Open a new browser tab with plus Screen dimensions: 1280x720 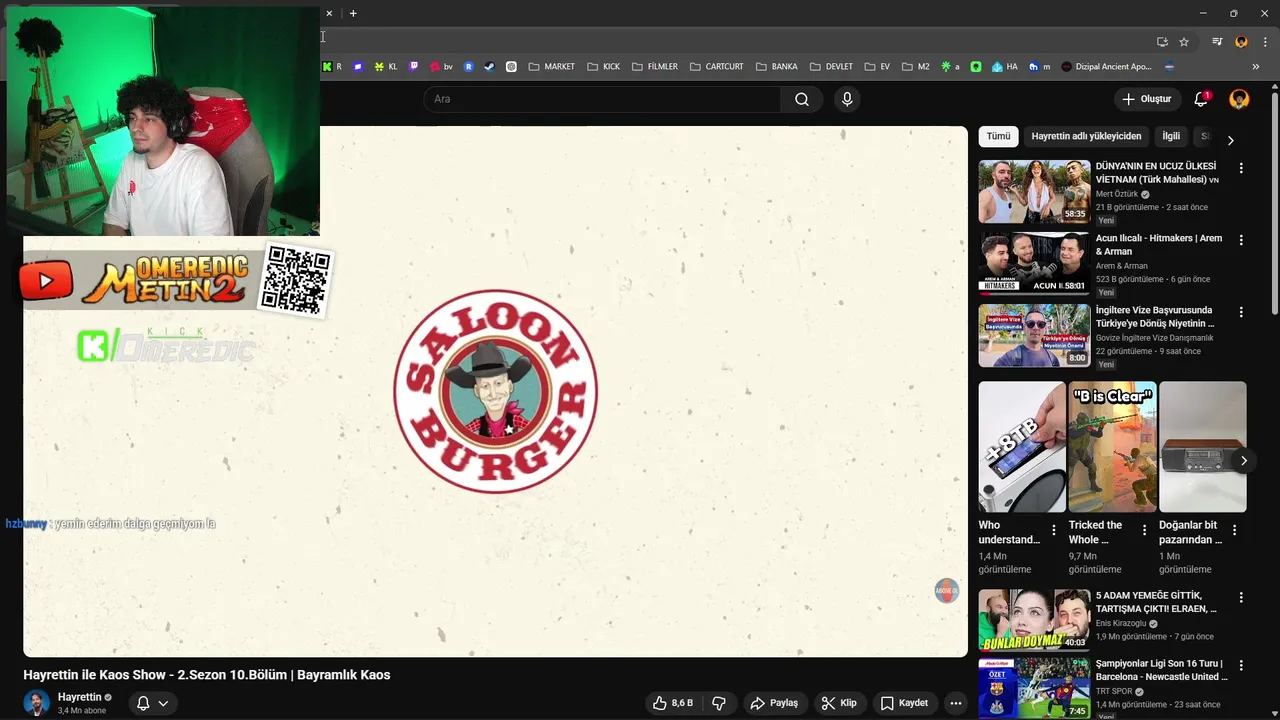tap(353, 13)
